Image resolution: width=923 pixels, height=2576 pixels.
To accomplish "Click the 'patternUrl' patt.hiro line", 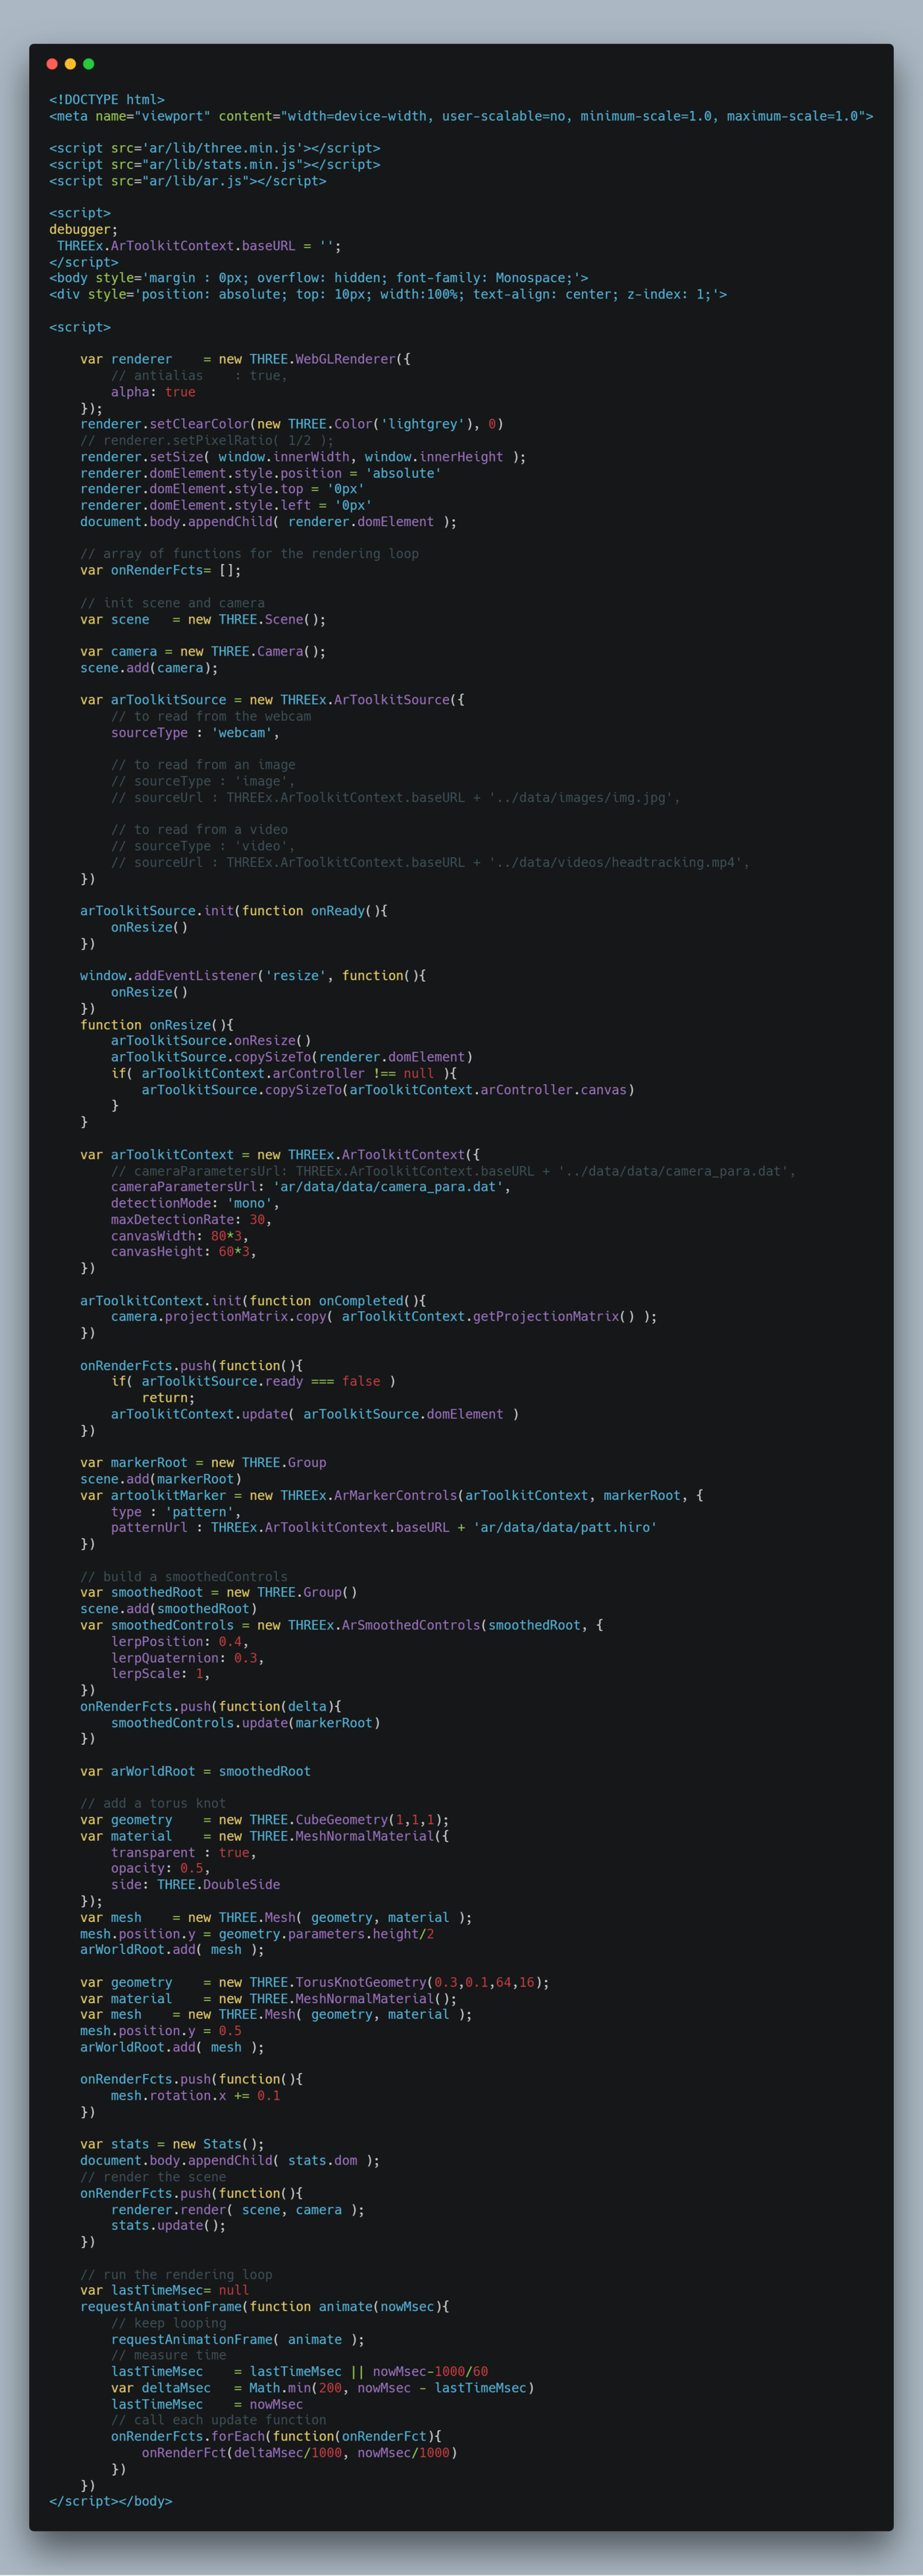I will [x=384, y=1528].
